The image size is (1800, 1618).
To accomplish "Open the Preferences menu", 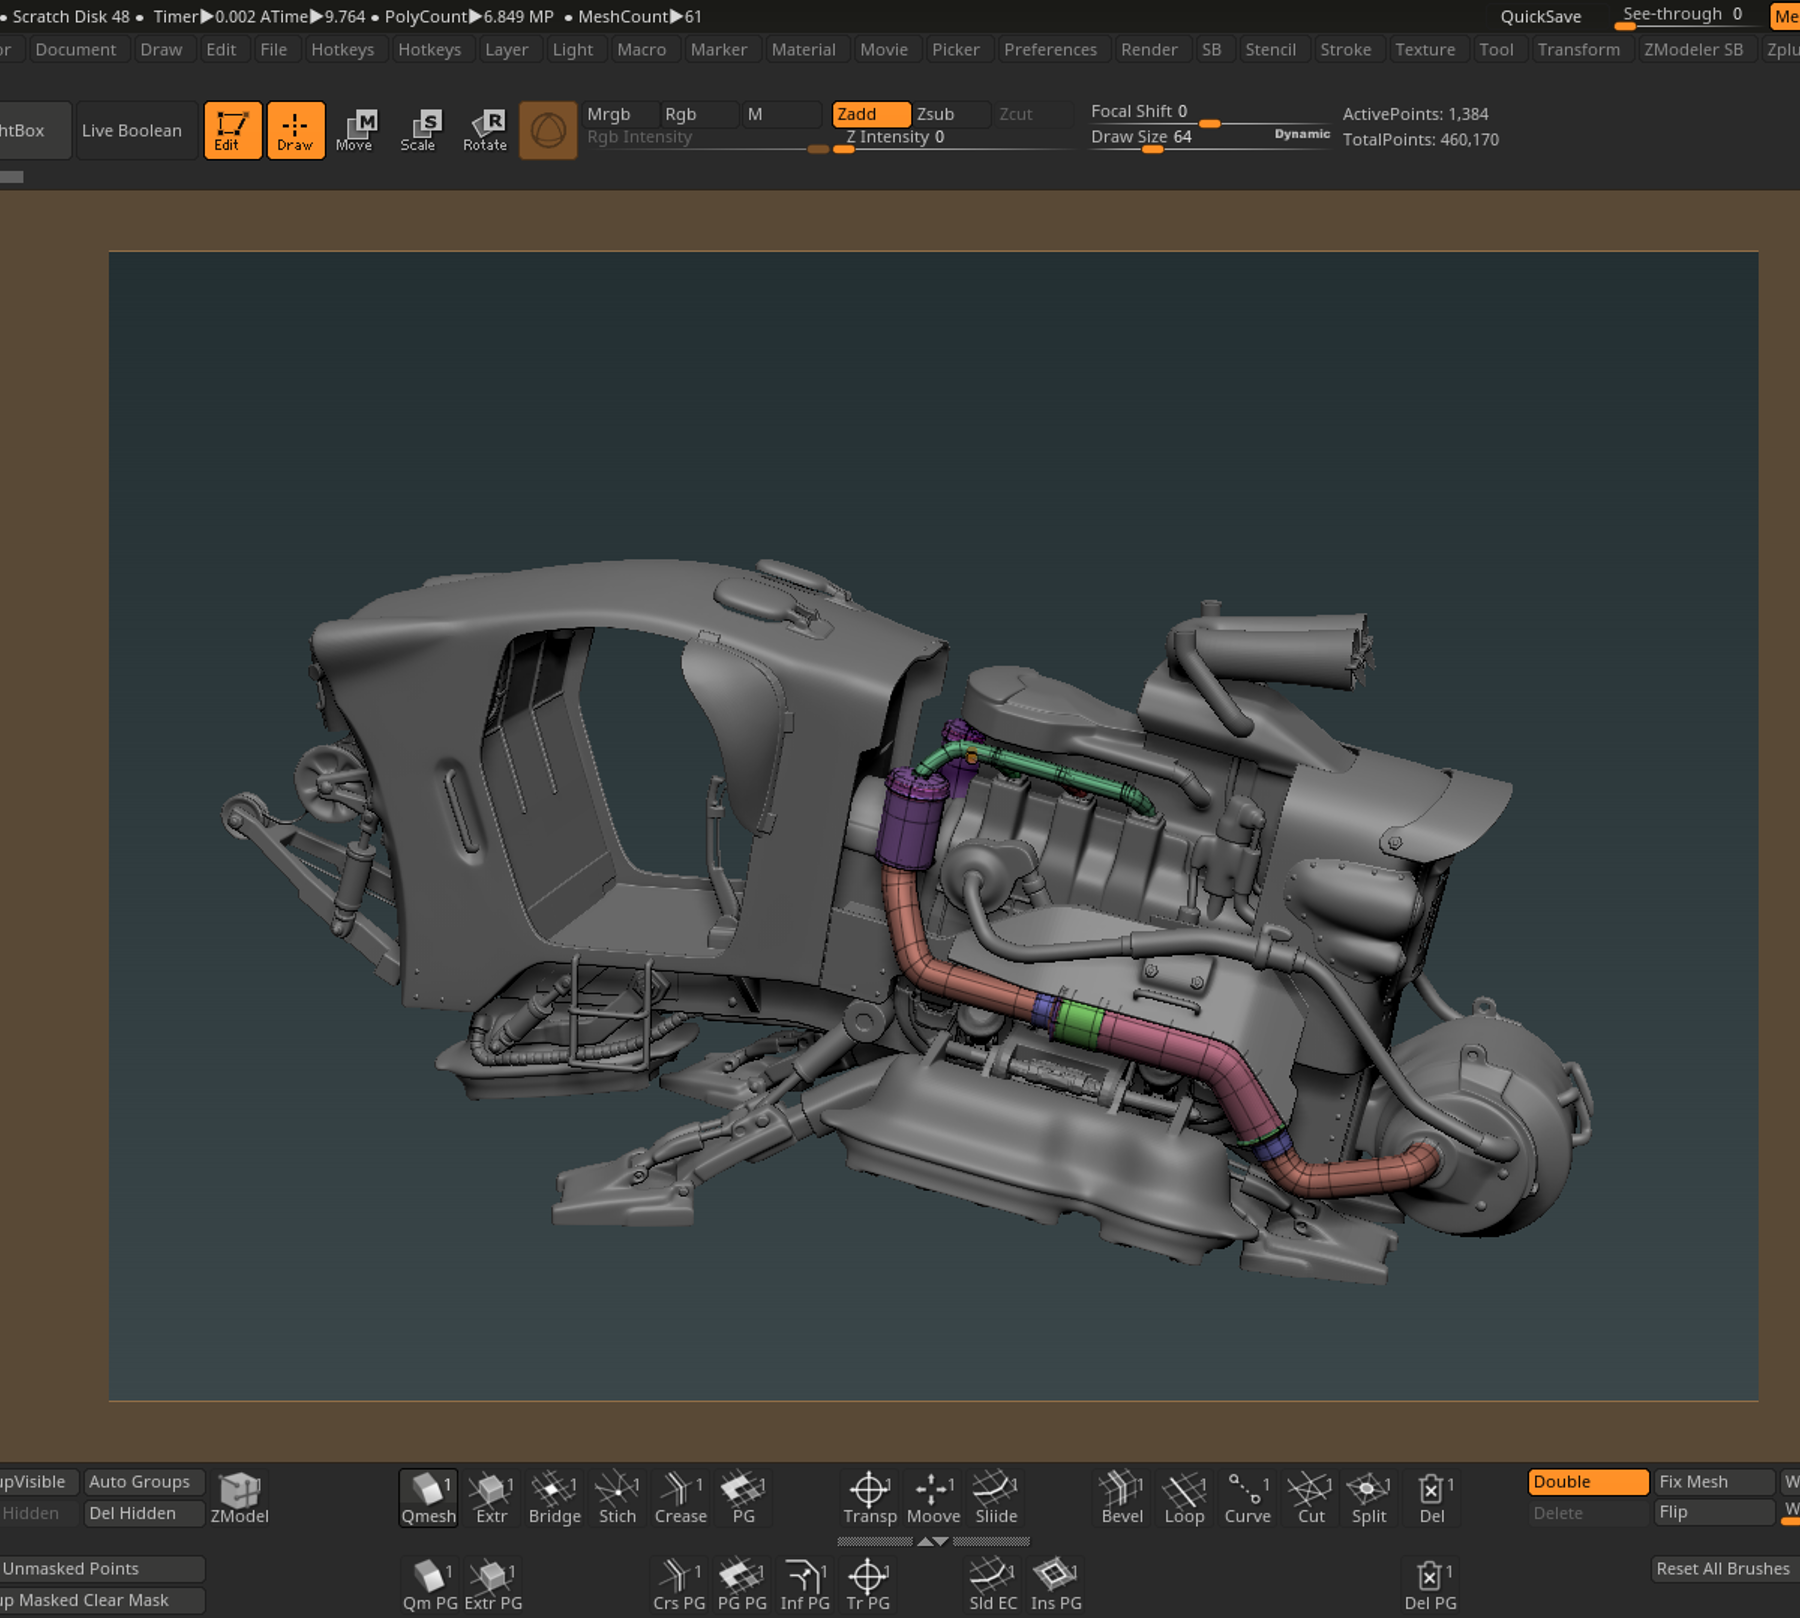I will (1050, 49).
